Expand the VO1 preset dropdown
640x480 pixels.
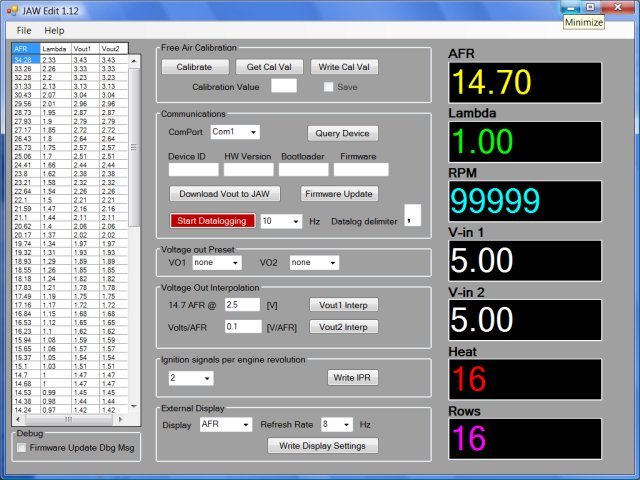(x=217, y=262)
